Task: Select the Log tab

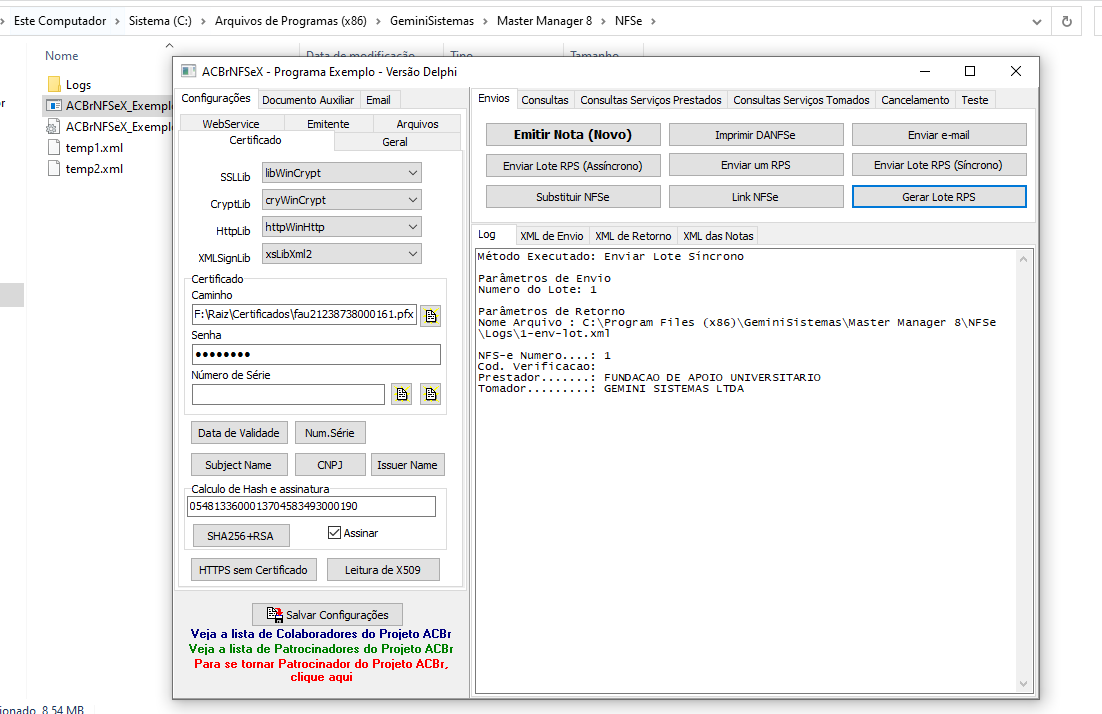Action: [x=486, y=235]
